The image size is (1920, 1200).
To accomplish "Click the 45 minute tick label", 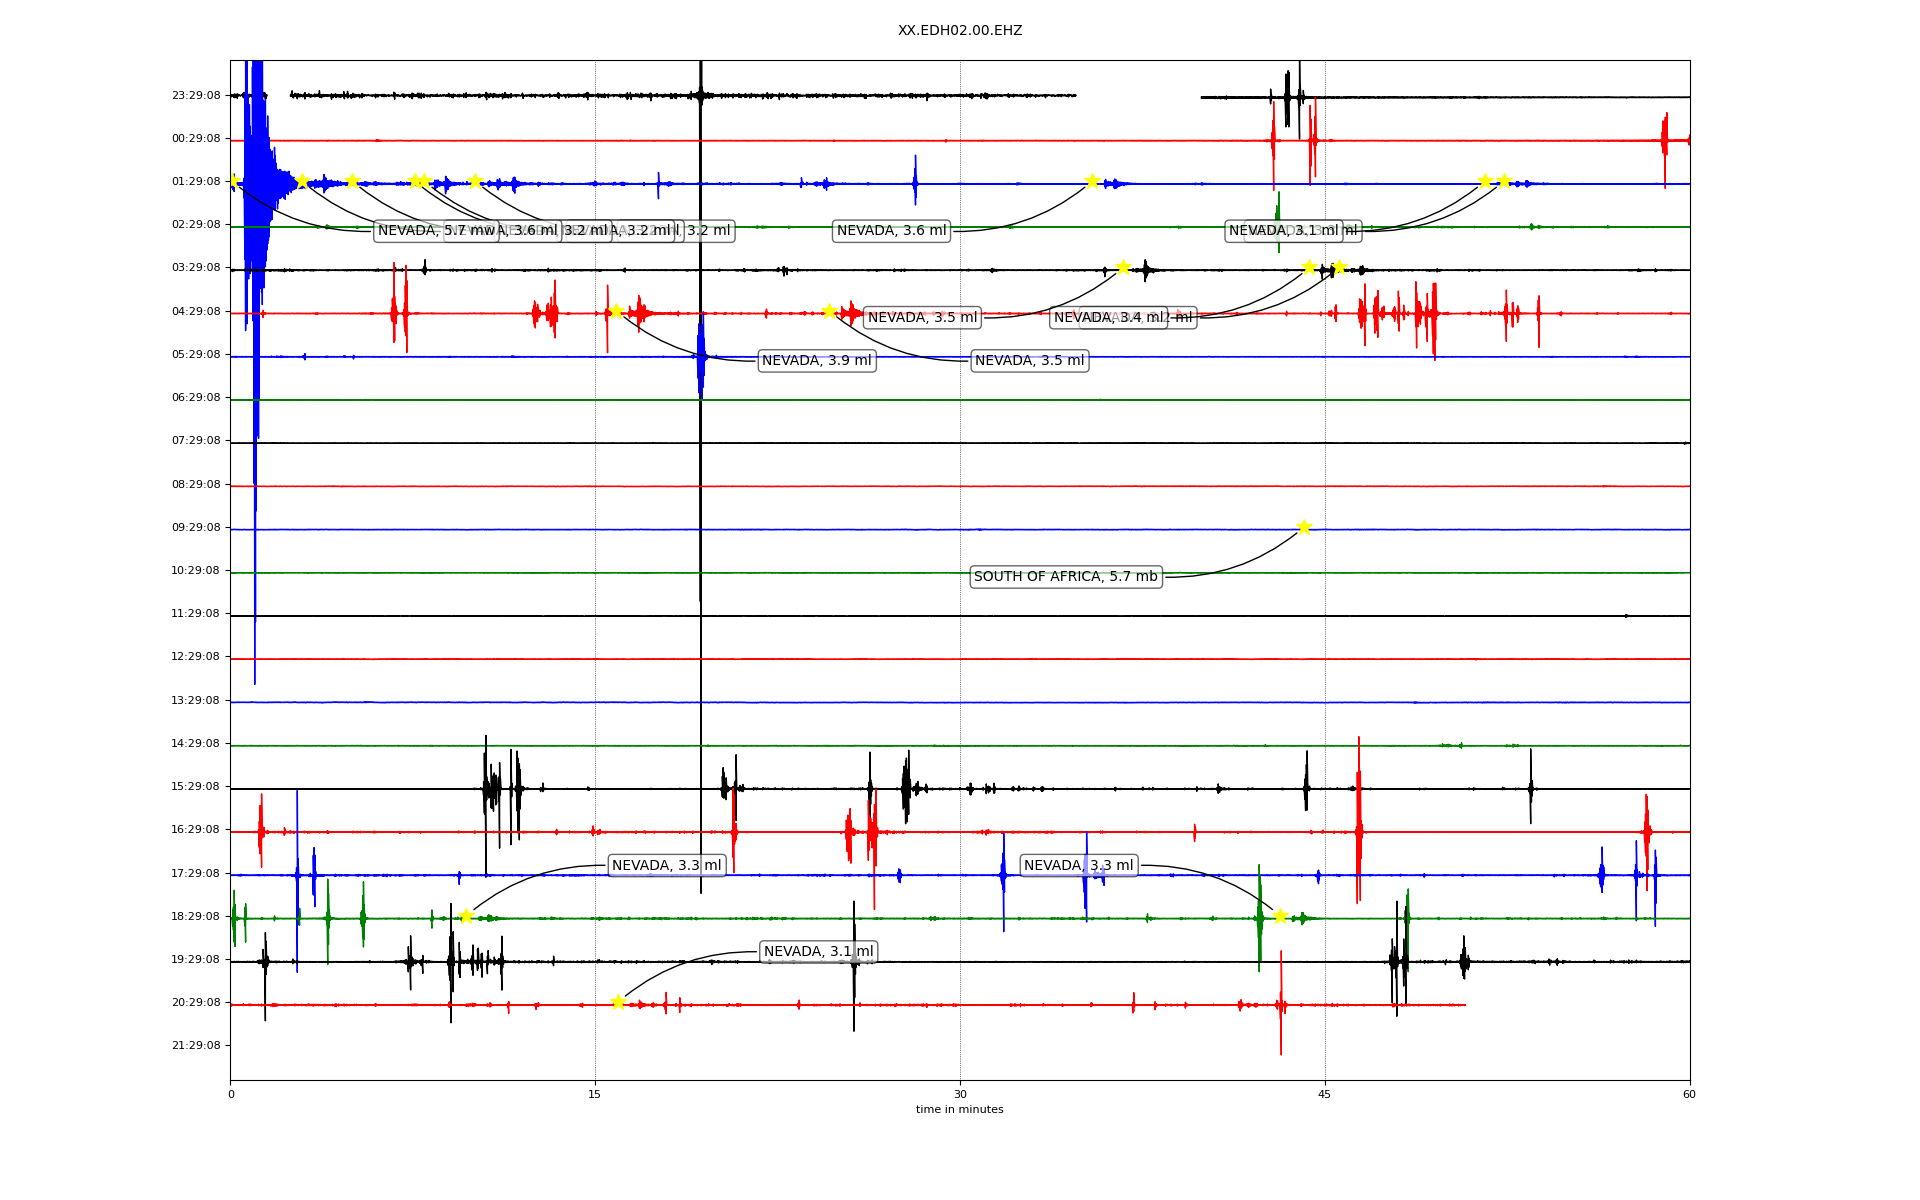I will (1324, 1094).
